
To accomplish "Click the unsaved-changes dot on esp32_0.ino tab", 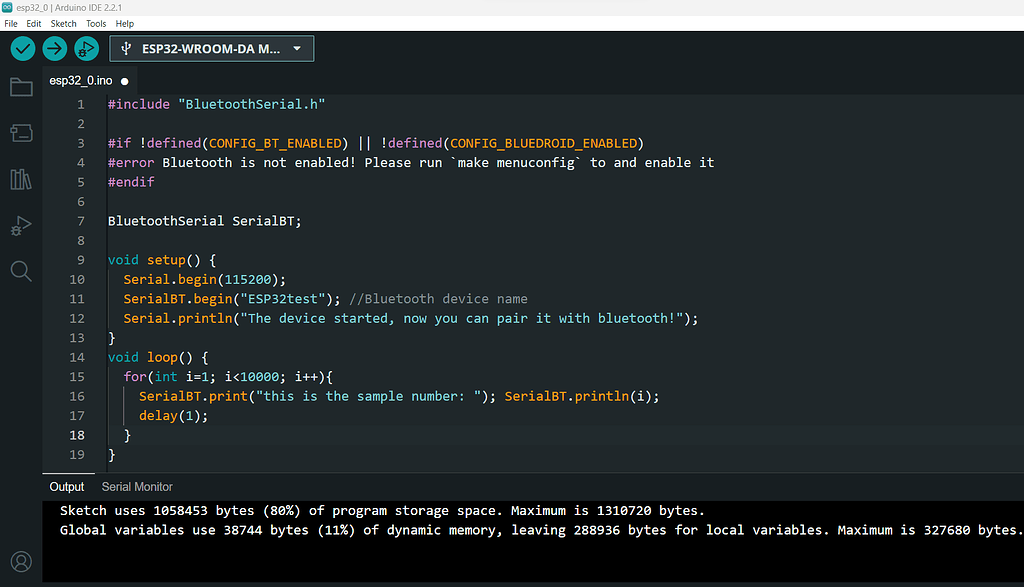I will 125,81.
